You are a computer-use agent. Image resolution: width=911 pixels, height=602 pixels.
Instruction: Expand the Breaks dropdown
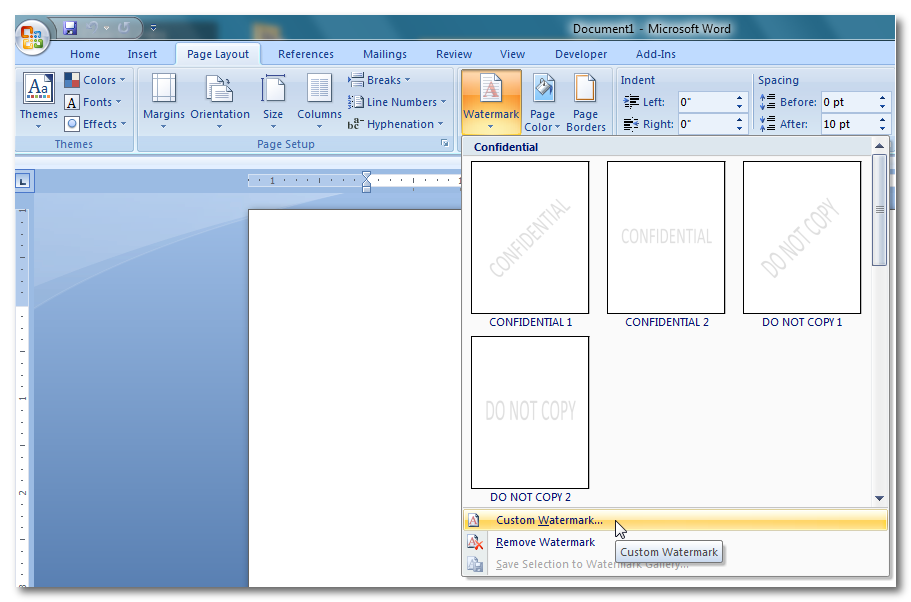(380, 80)
